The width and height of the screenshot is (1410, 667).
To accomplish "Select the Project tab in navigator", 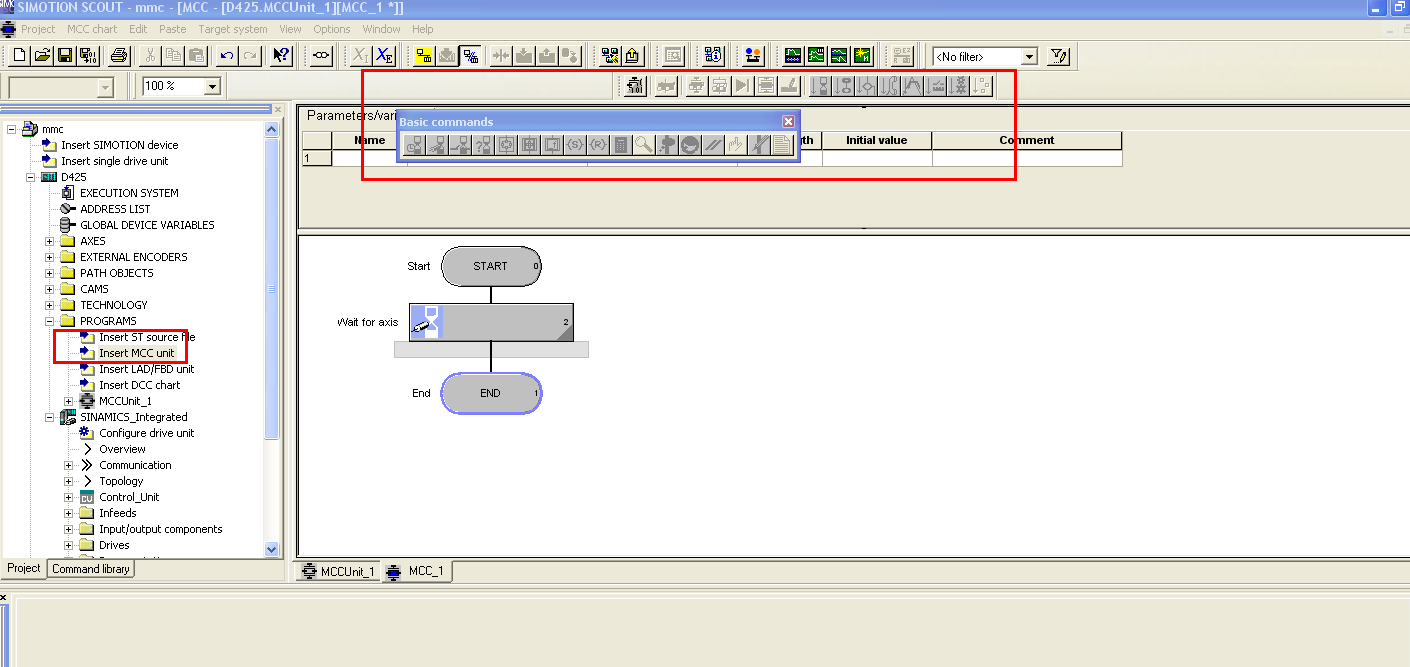I will point(24,568).
